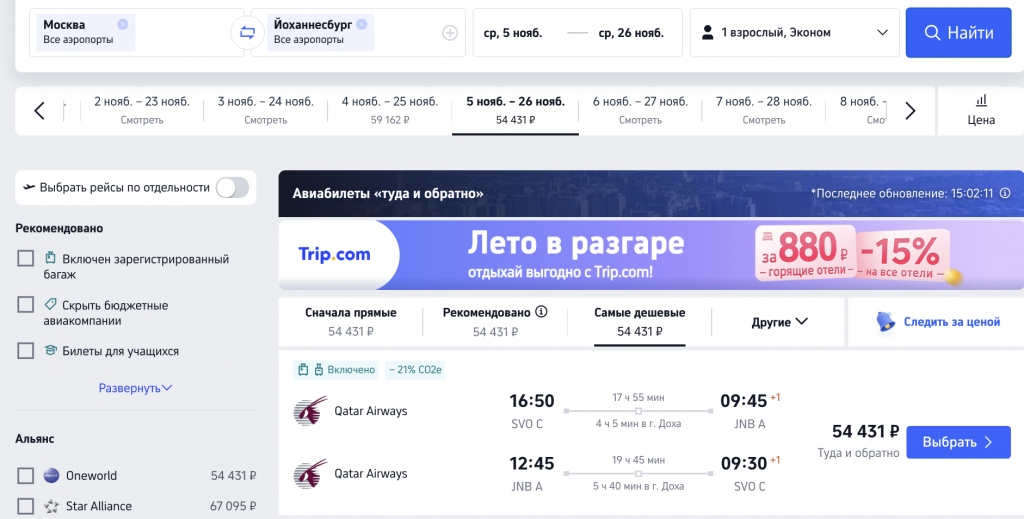This screenshot has width=1024, height=519.
Task: Expand filters via Развернуть link
Action: (135, 388)
